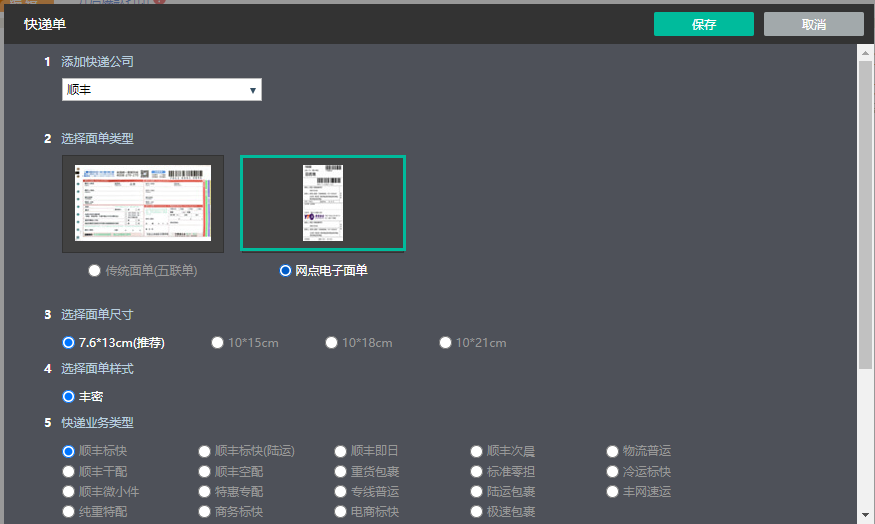
Task: Click the 取消 cancel button
Action: click(x=814, y=24)
